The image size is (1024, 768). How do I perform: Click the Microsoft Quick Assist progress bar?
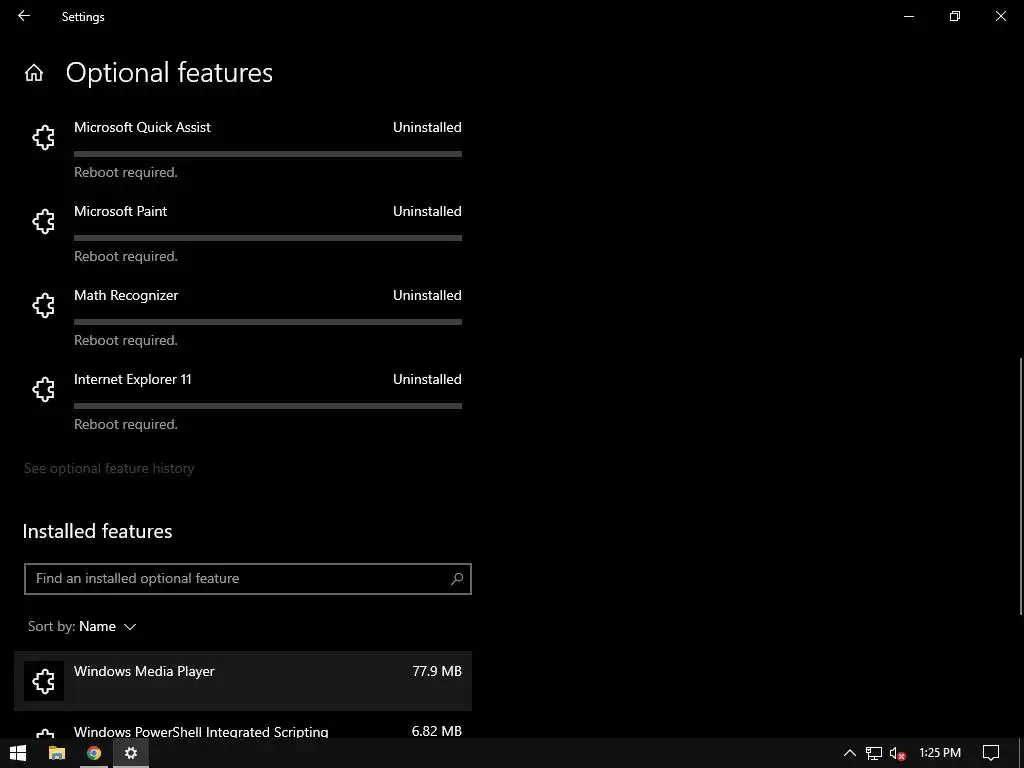pos(268,154)
